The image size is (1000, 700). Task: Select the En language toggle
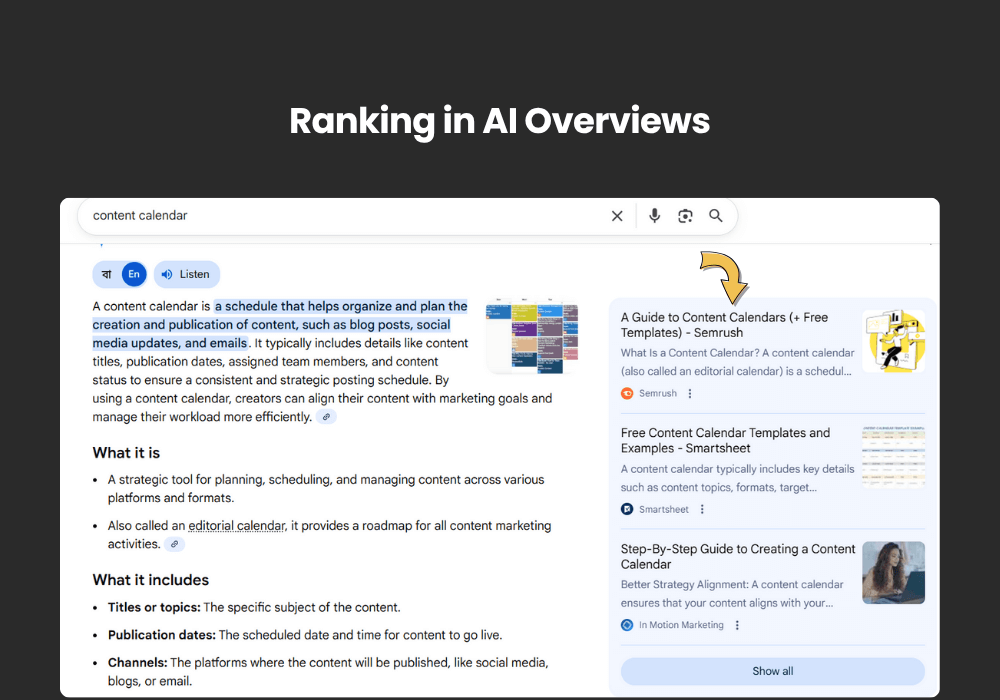(134, 274)
